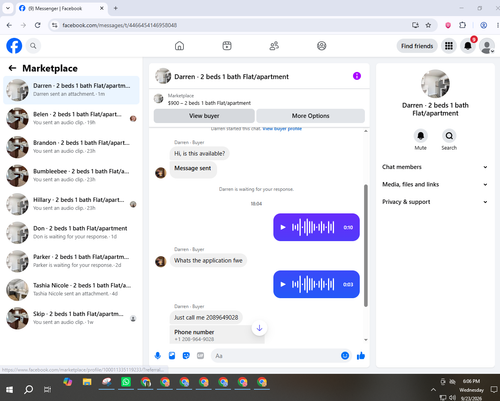This screenshot has width=500, height=401.
Task: Open the purple conversation info icon
Action: pyautogui.click(x=357, y=76)
